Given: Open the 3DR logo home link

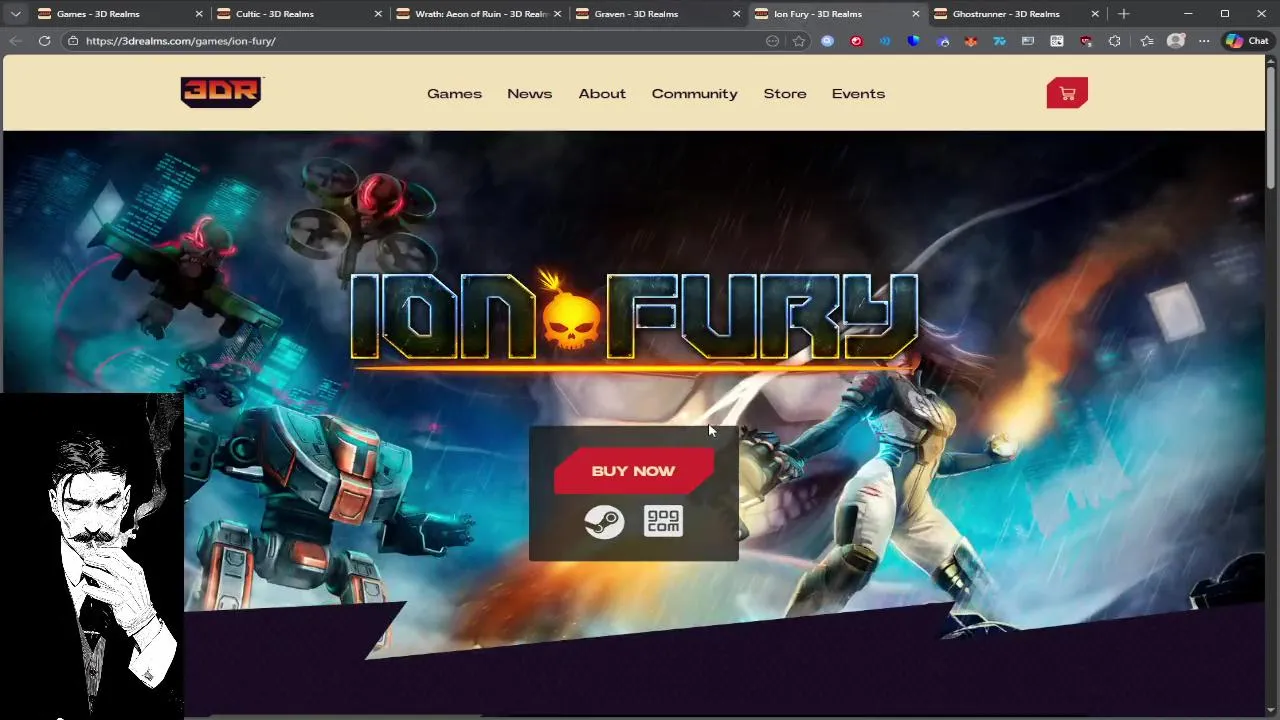Looking at the screenshot, I should [x=221, y=92].
